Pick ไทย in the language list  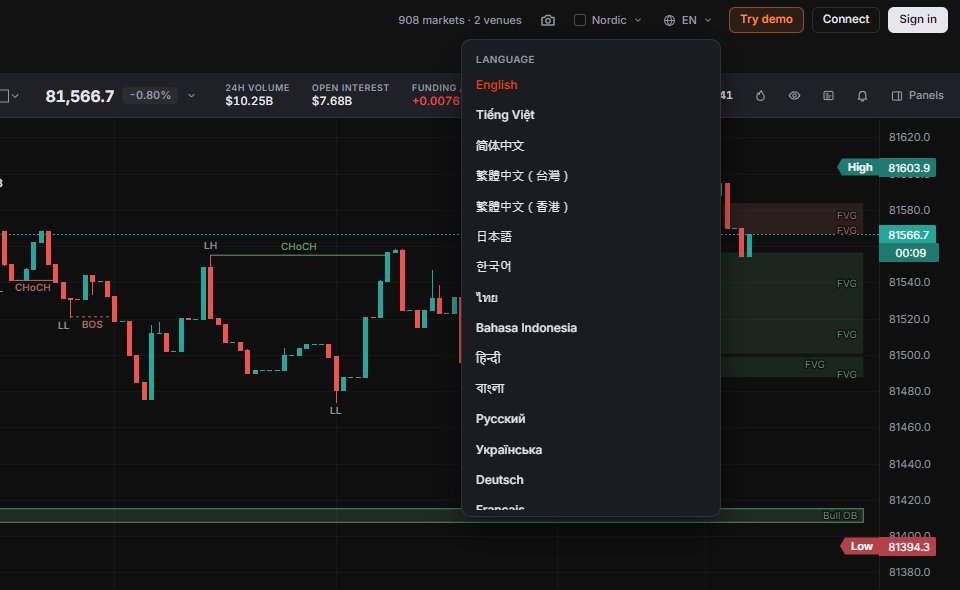[487, 297]
